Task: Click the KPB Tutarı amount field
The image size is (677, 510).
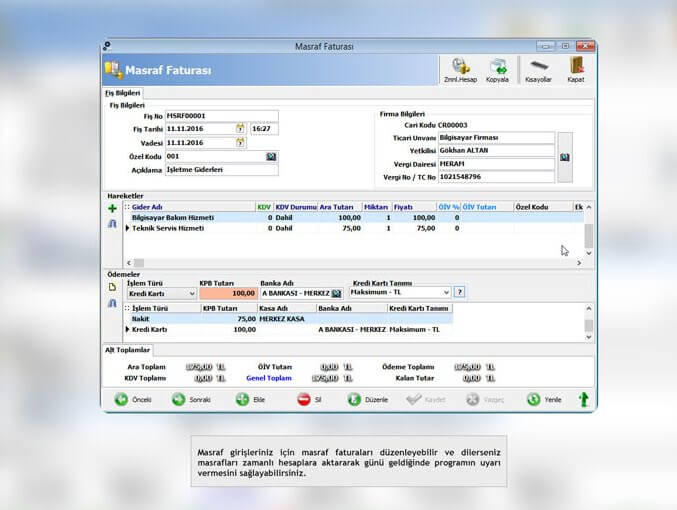Action: click(x=228, y=294)
